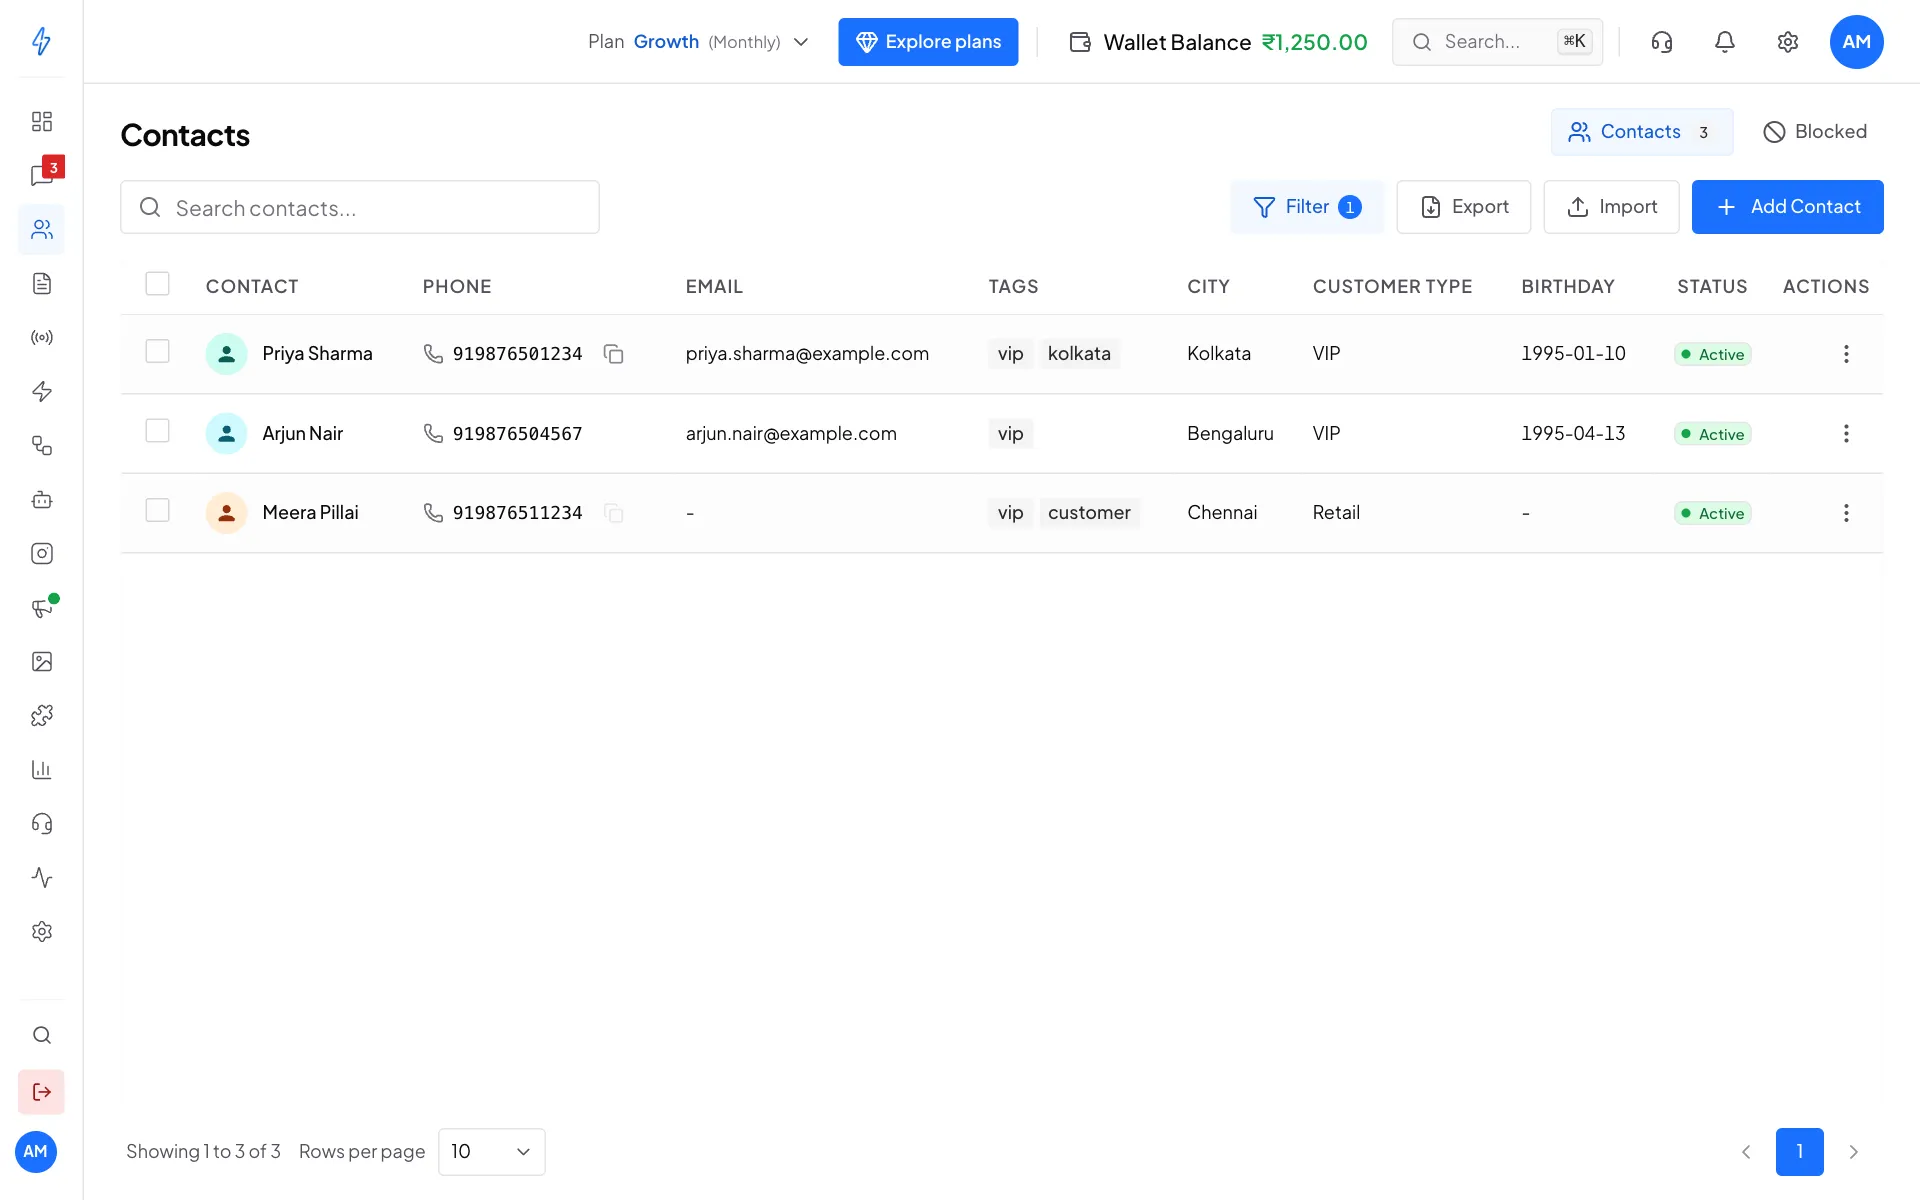Click the headset support icon in header

[1661, 42]
